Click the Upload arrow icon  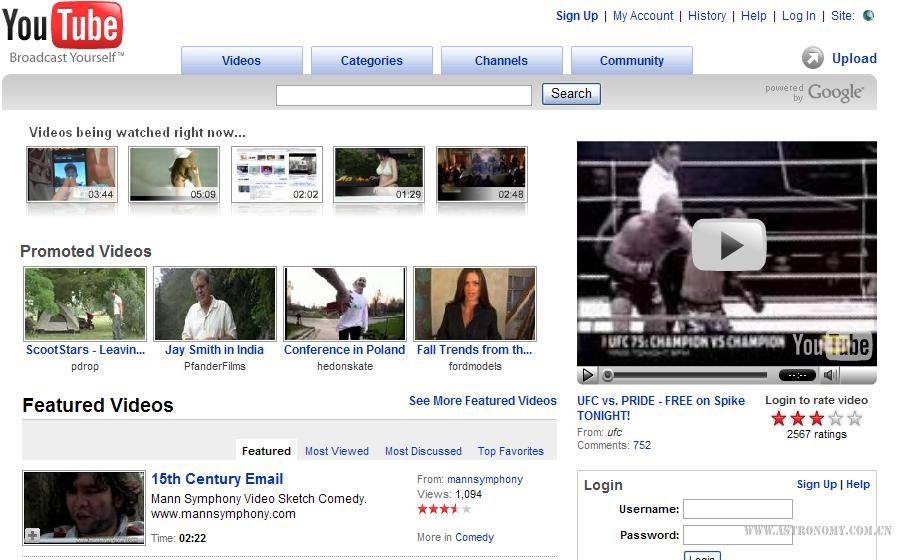(812, 58)
